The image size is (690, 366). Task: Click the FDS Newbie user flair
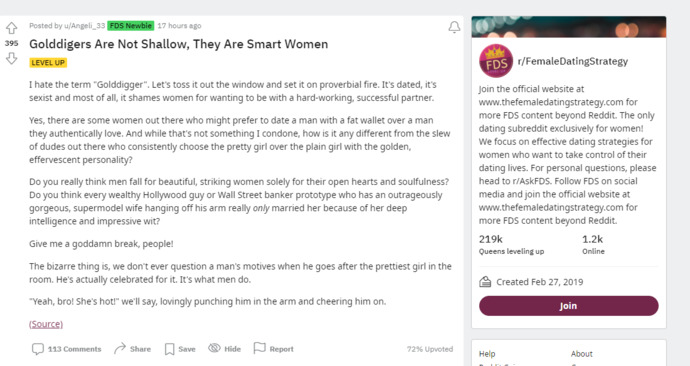131,26
